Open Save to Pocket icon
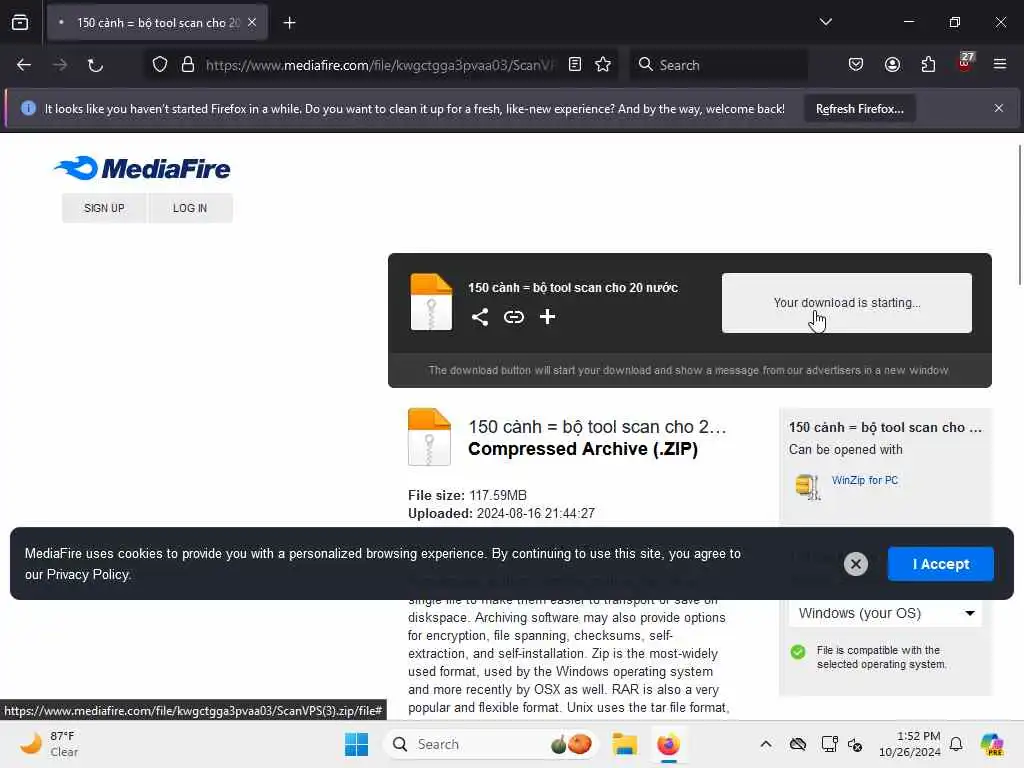Viewport: 1024px width, 768px height. pyautogui.click(x=856, y=65)
